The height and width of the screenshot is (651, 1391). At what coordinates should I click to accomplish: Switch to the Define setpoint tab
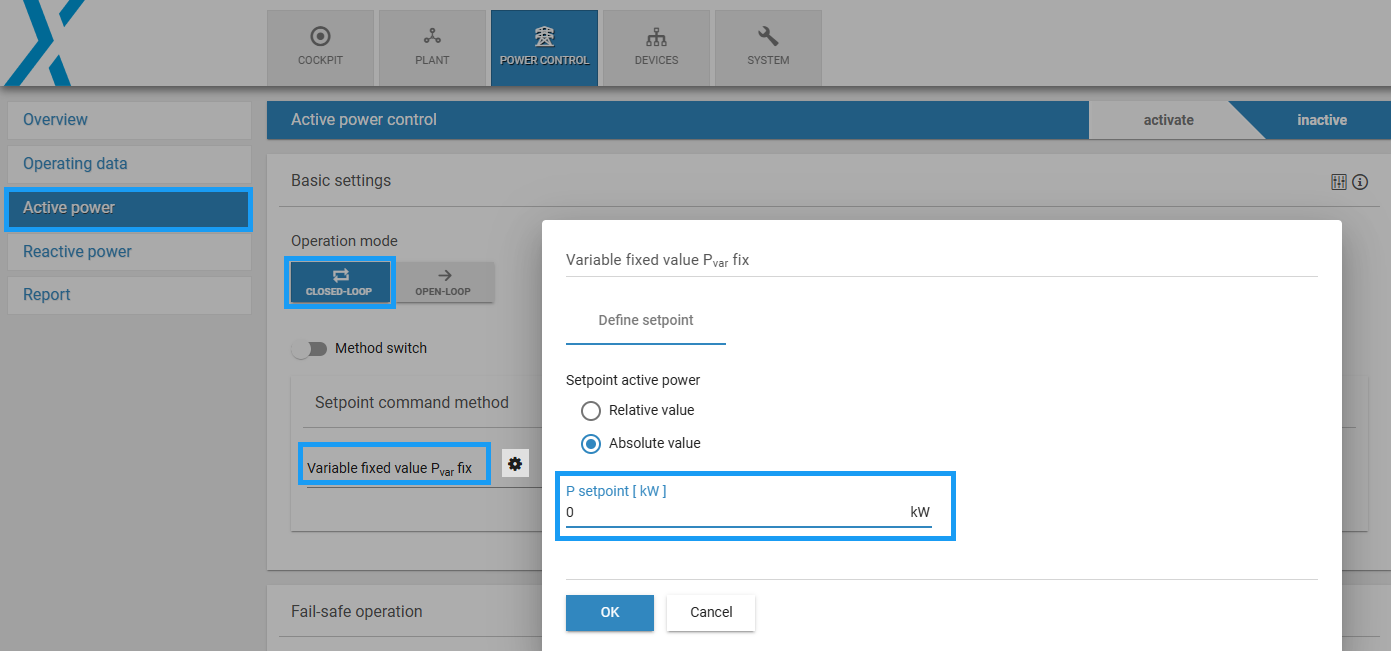645,320
